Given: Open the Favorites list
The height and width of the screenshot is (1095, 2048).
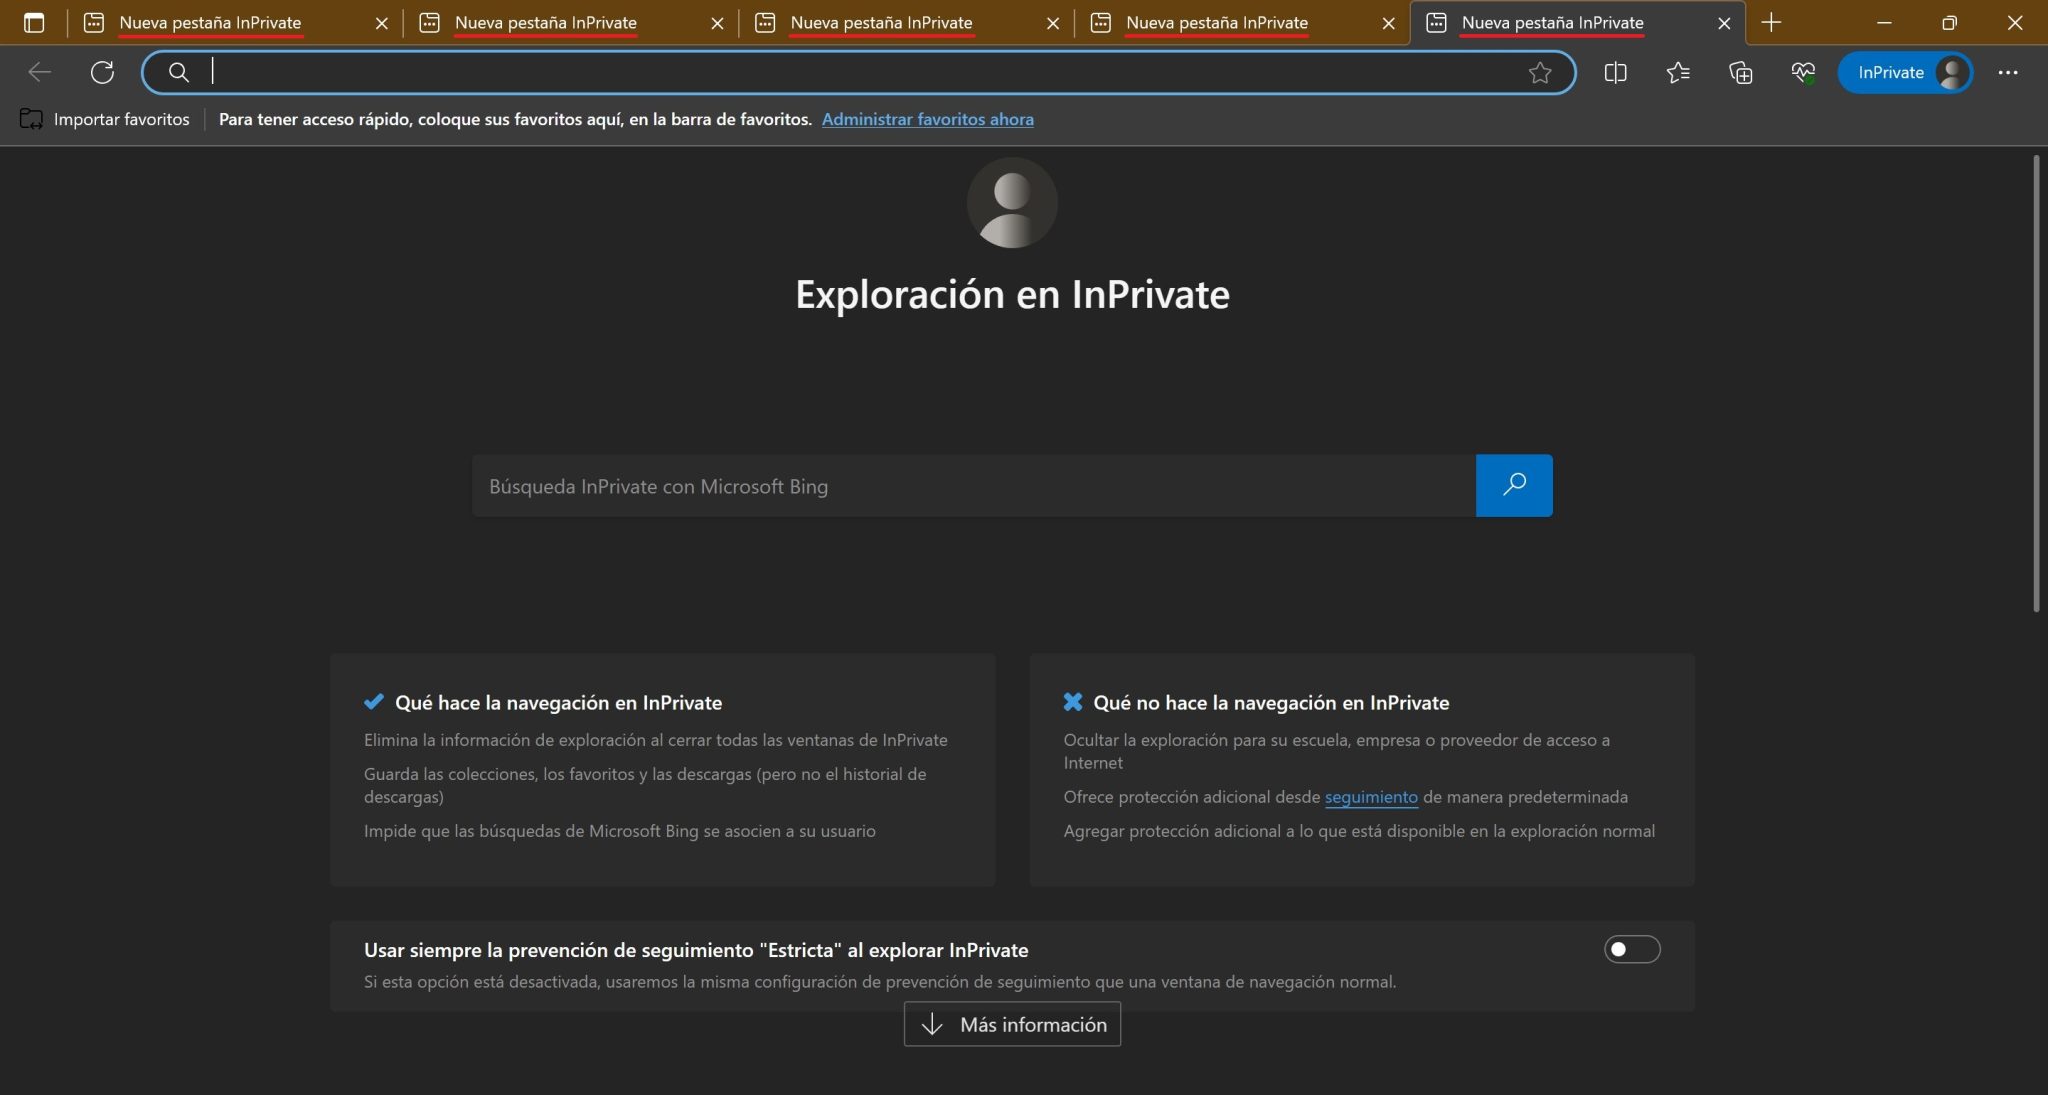Looking at the screenshot, I should pos(1678,72).
